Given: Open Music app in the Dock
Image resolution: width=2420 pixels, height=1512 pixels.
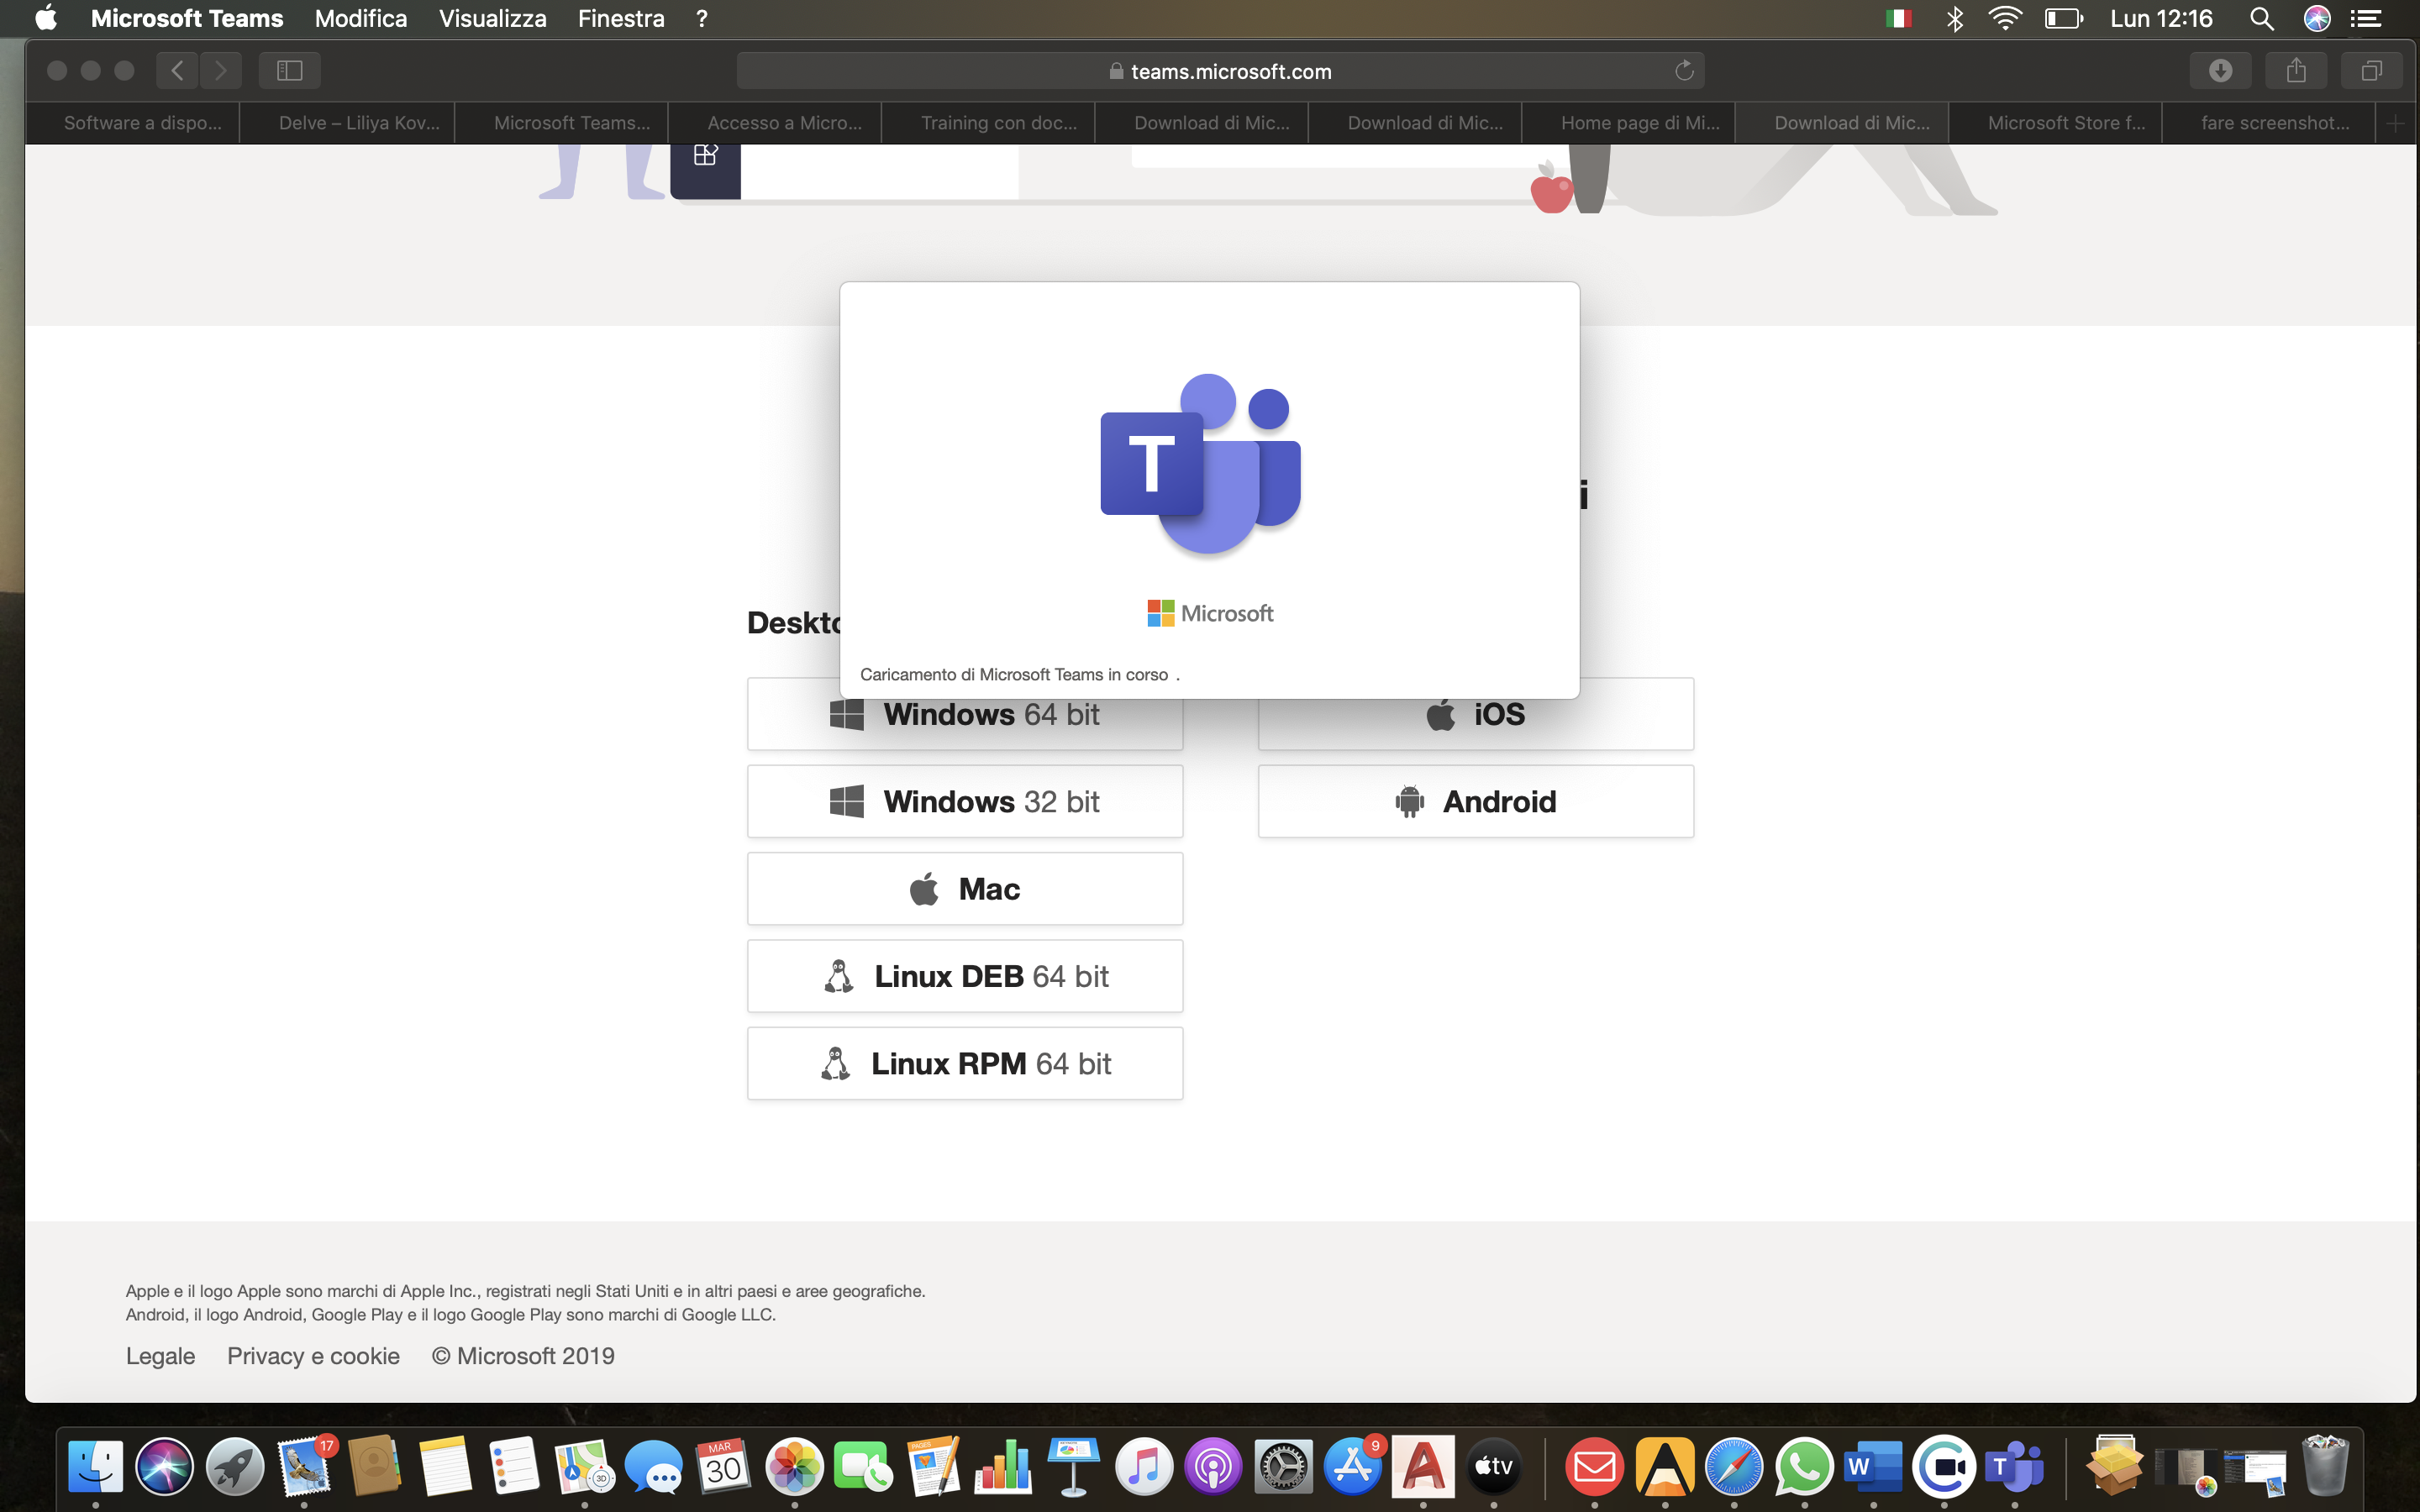Looking at the screenshot, I should (x=1144, y=1467).
